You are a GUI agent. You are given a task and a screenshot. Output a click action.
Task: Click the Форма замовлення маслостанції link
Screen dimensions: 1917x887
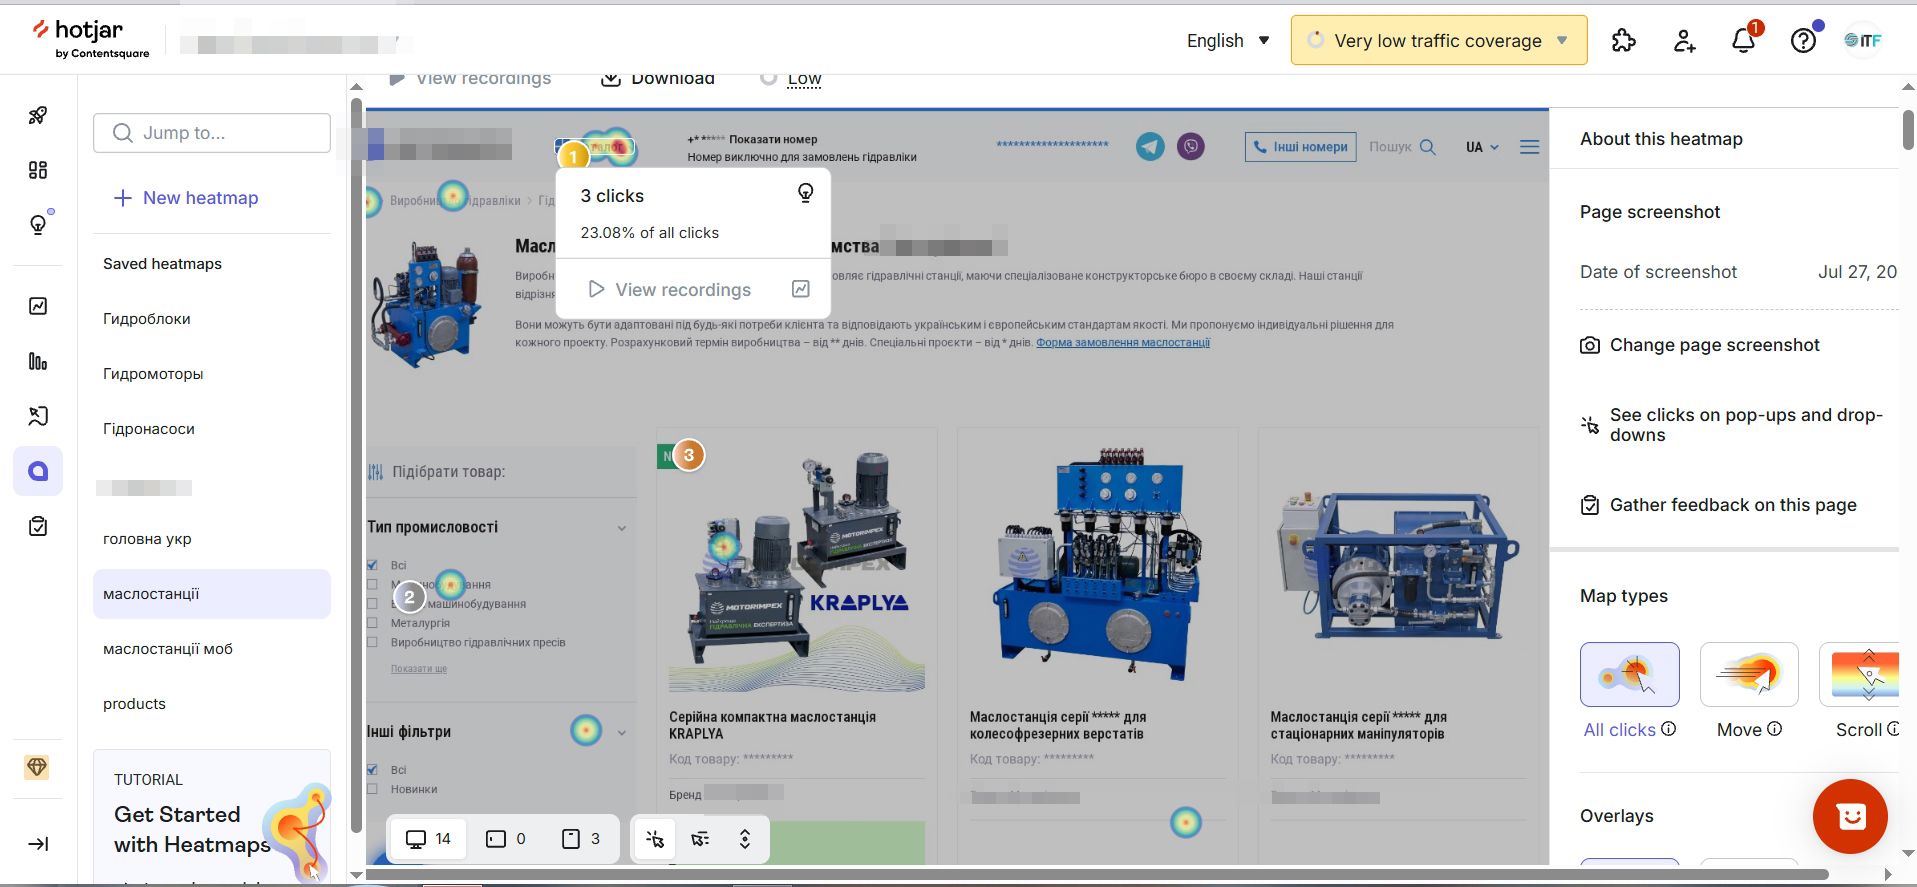click(1123, 342)
